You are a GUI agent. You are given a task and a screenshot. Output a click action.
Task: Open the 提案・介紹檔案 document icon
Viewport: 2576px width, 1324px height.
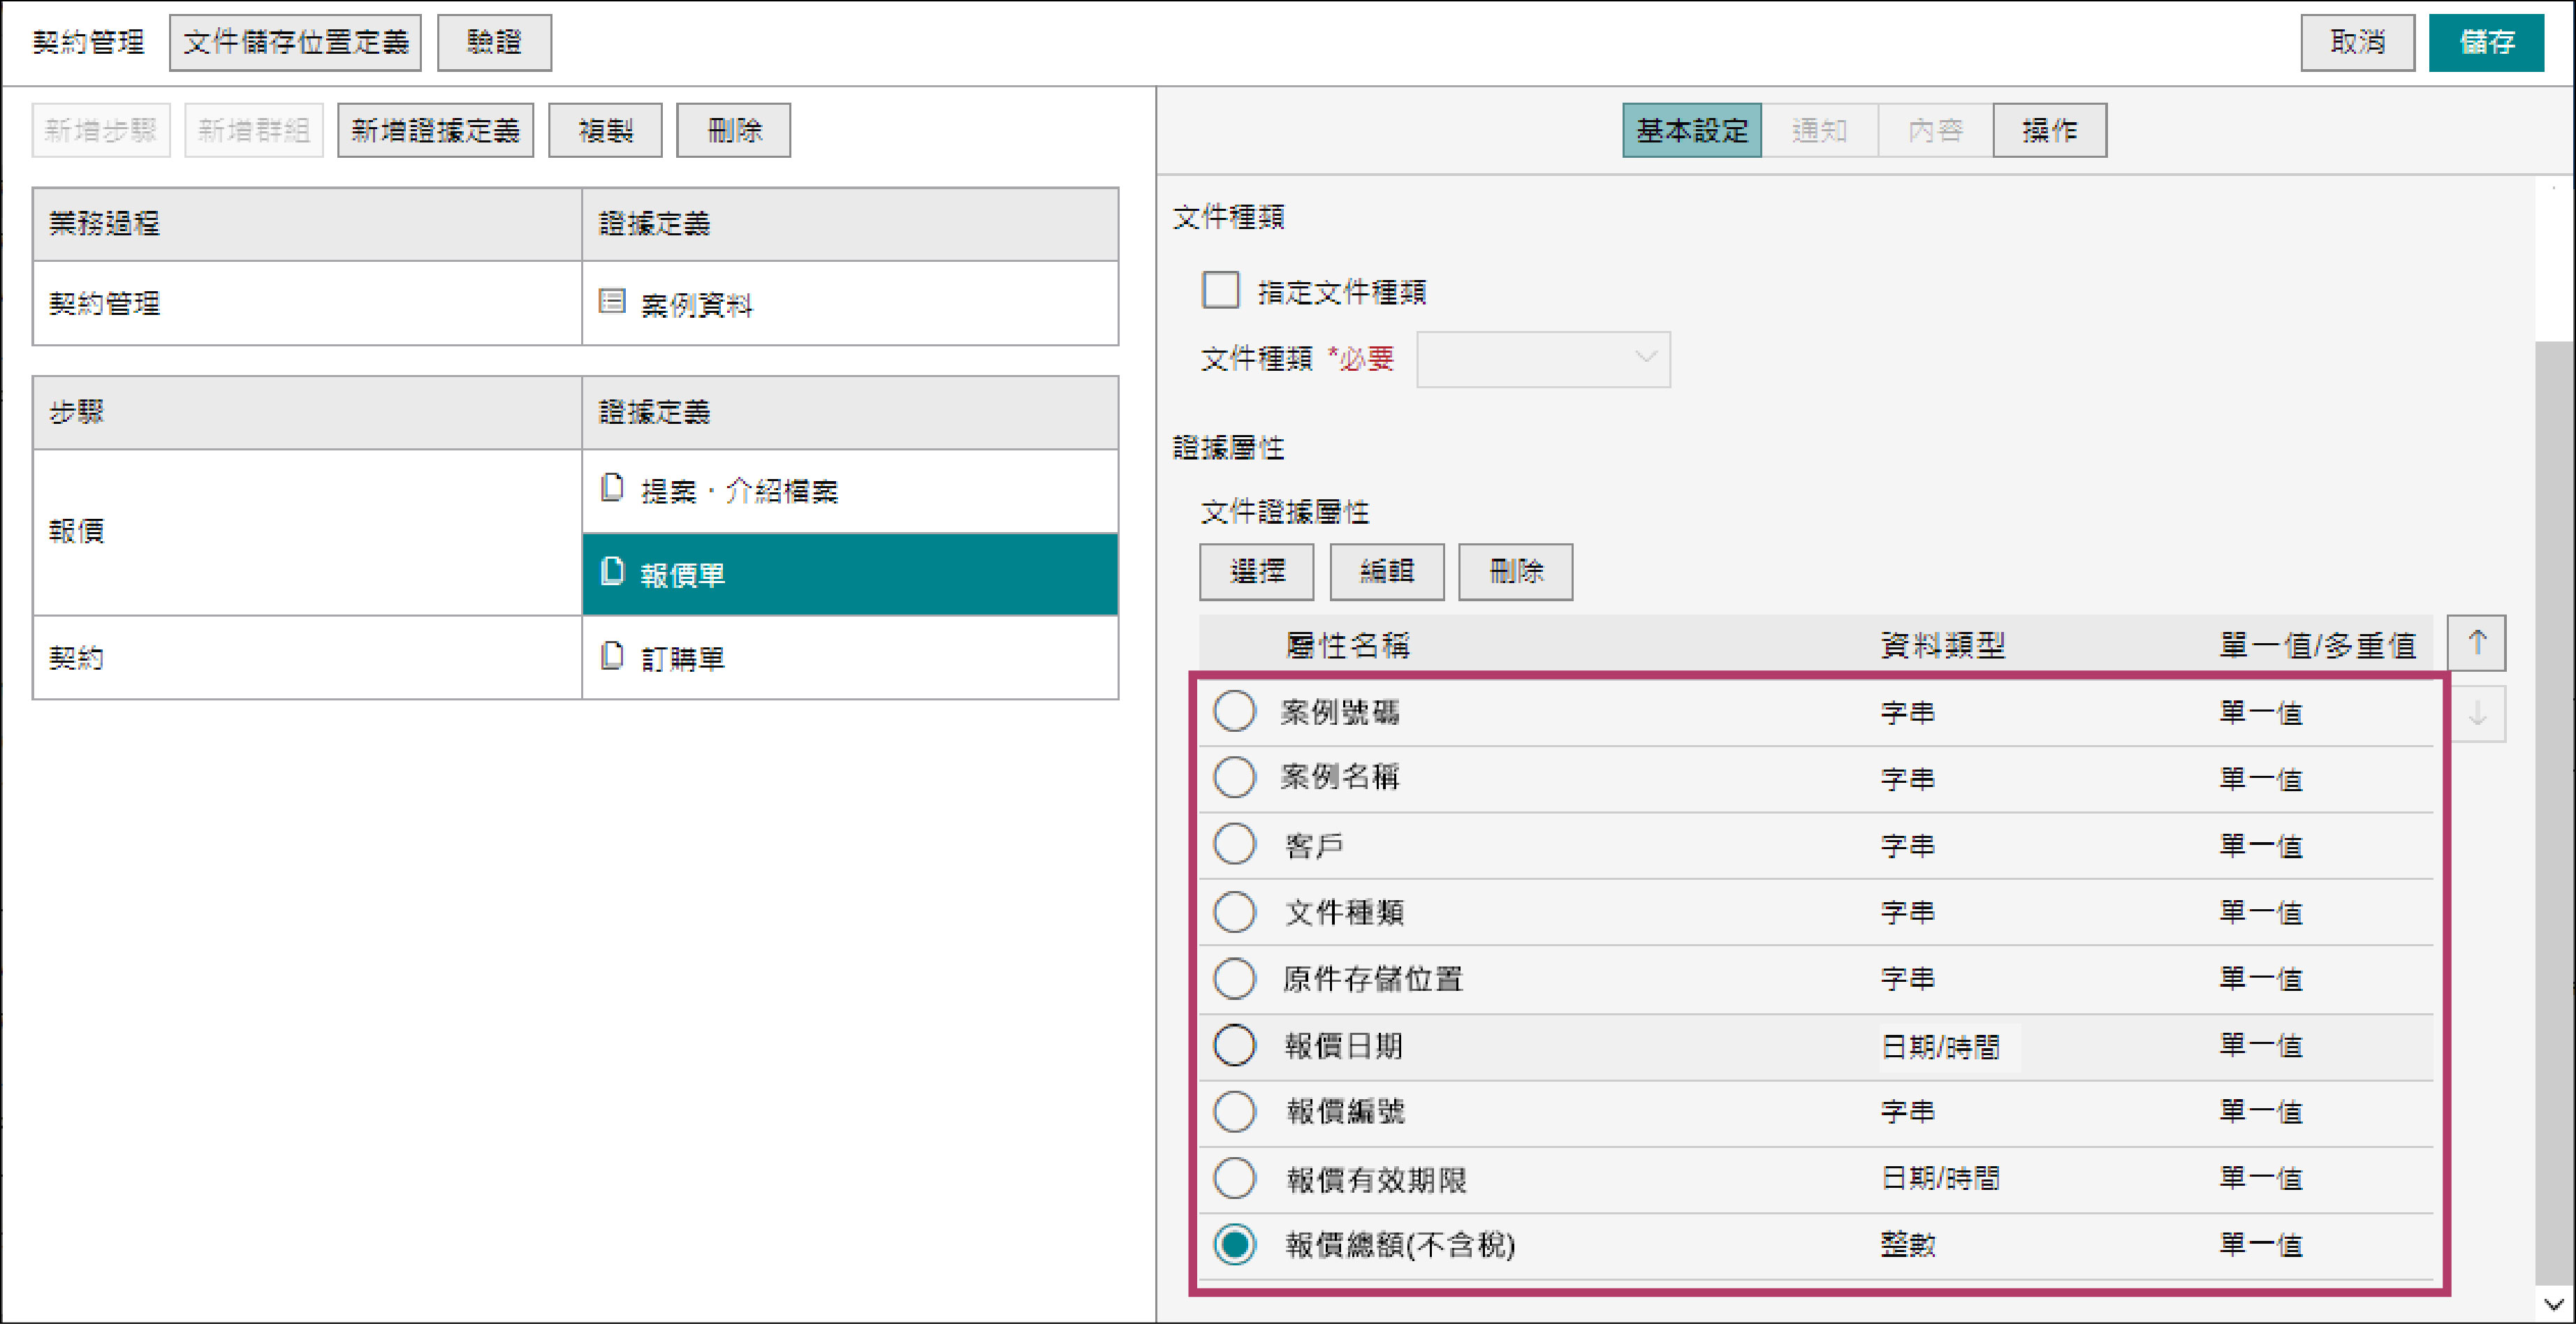point(612,489)
